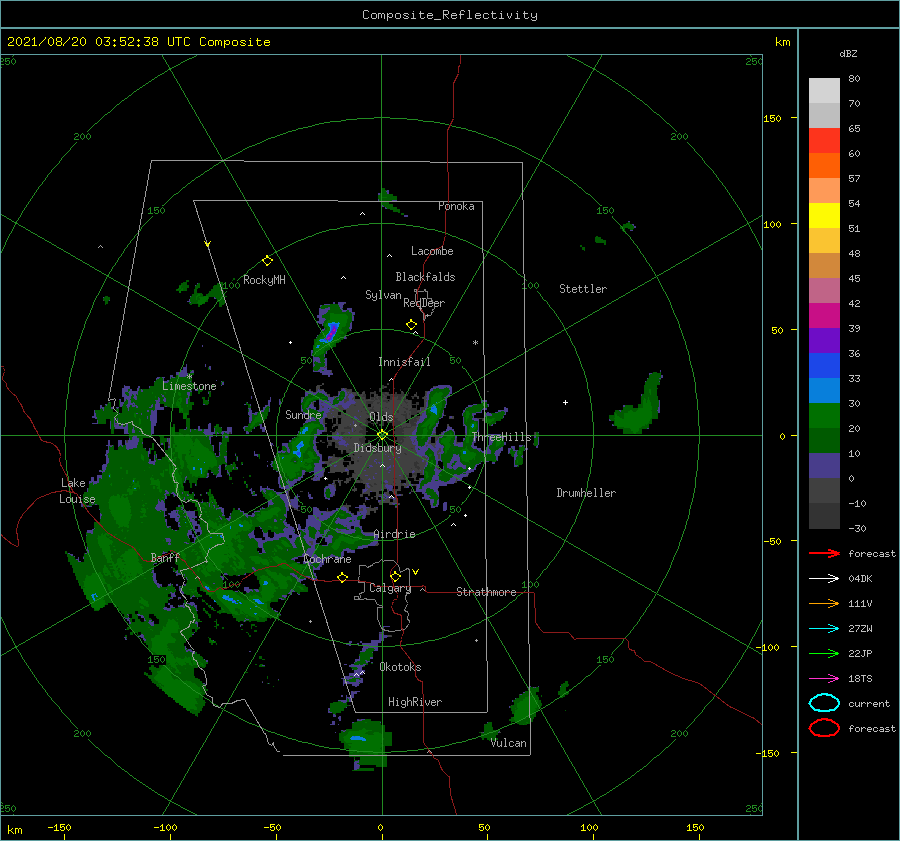The height and width of the screenshot is (841, 900).
Task: Click the Blackfalds city label
Action: (425, 277)
